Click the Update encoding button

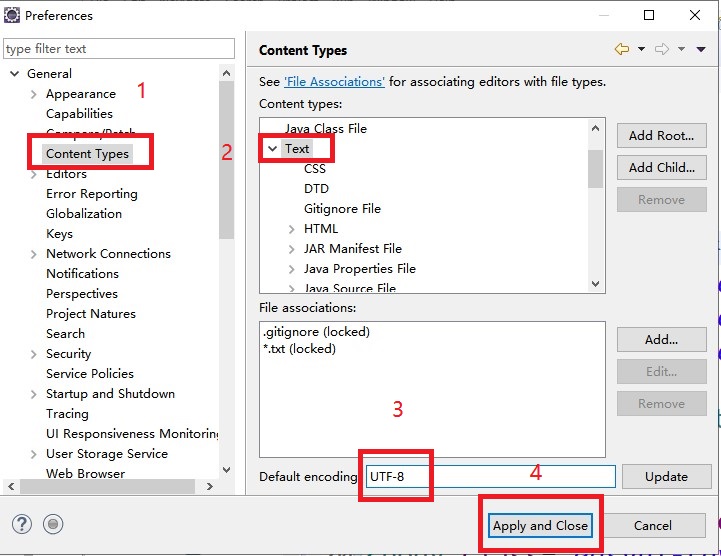click(666, 476)
